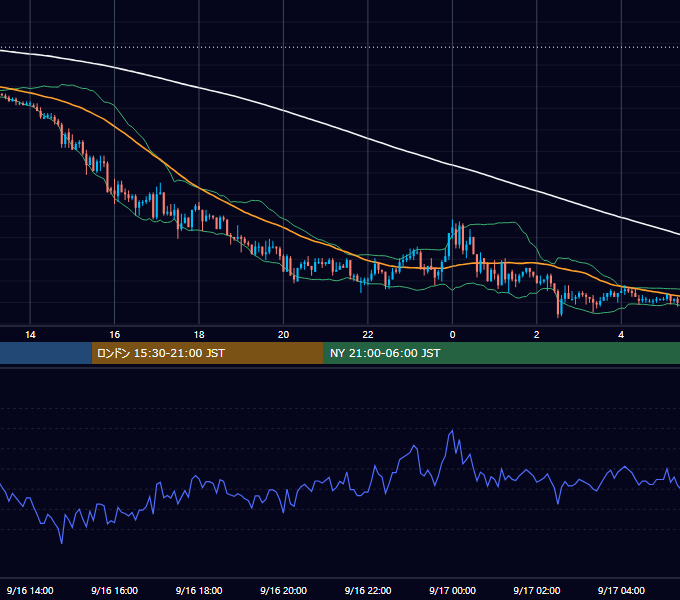This screenshot has width=680, height=600.
Task: Click the 9/16 20:00 label on indicator axis
Action: 283,590
